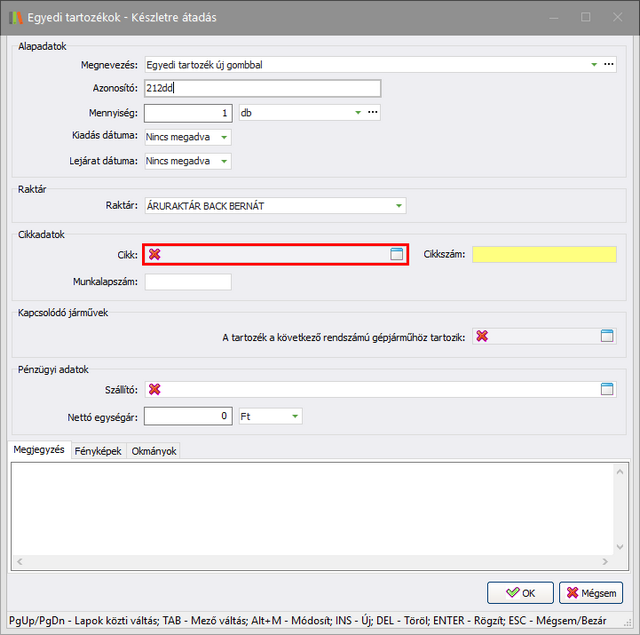The height and width of the screenshot is (635, 640).
Task: Switch to the Fényképek tab
Action: pyautogui.click(x=100, y=451)
